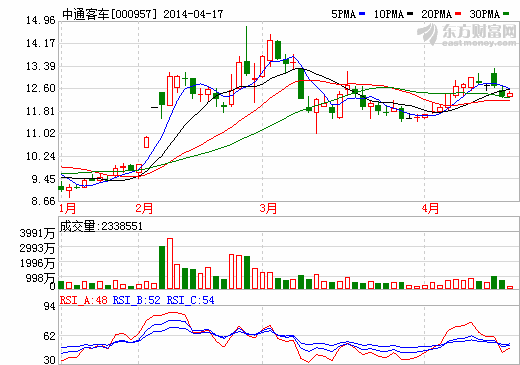Click the RSI_C:54 indicator label

pos(190,300)
